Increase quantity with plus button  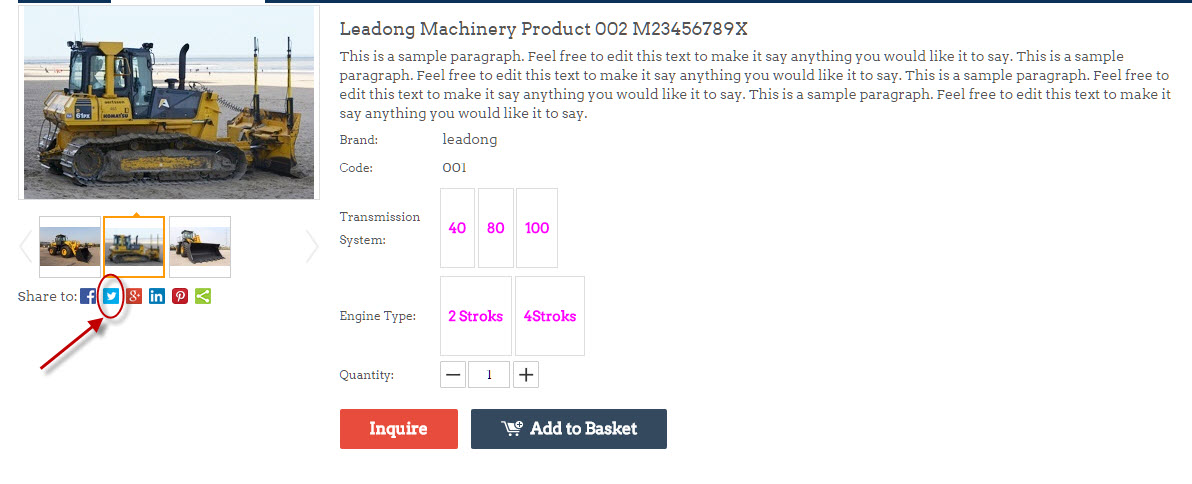[x=526, y=375]
